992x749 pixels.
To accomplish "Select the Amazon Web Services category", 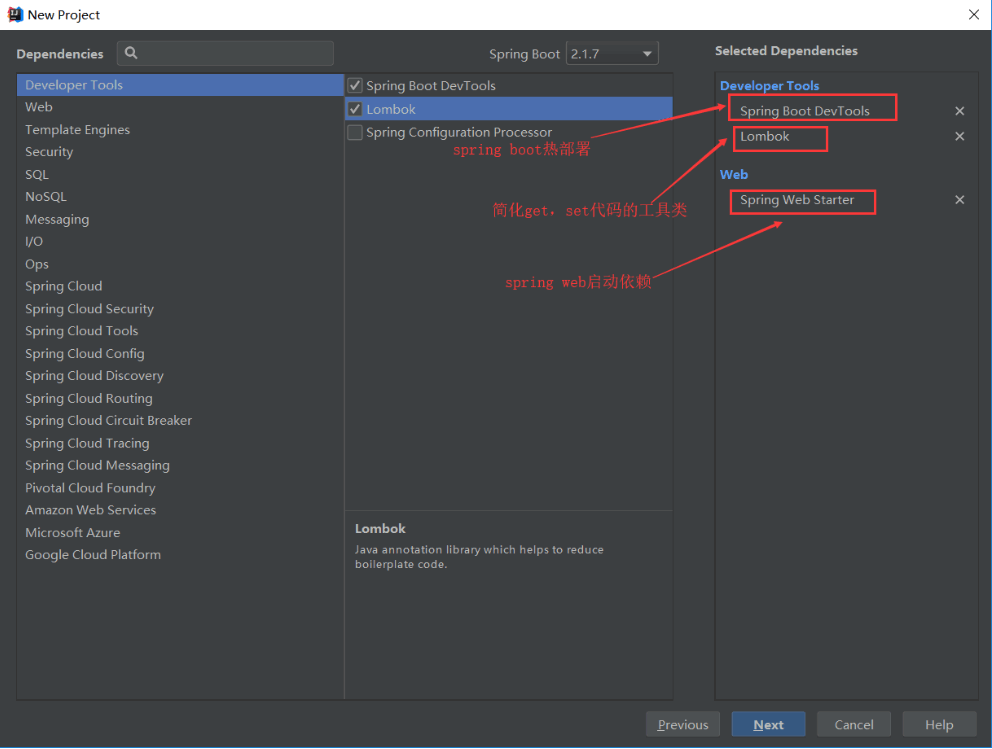I will 180,510.
